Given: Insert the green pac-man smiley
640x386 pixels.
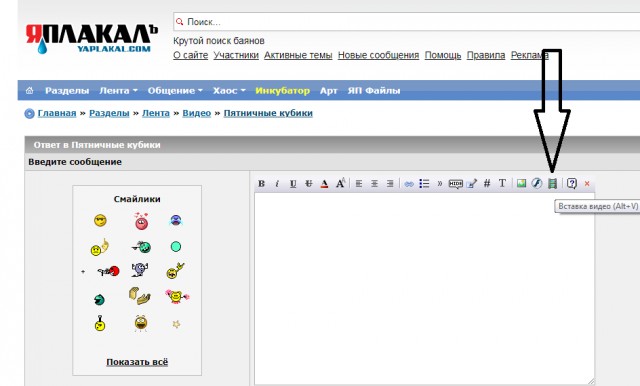Looking at the screenshot, I should tap(99, 300).
